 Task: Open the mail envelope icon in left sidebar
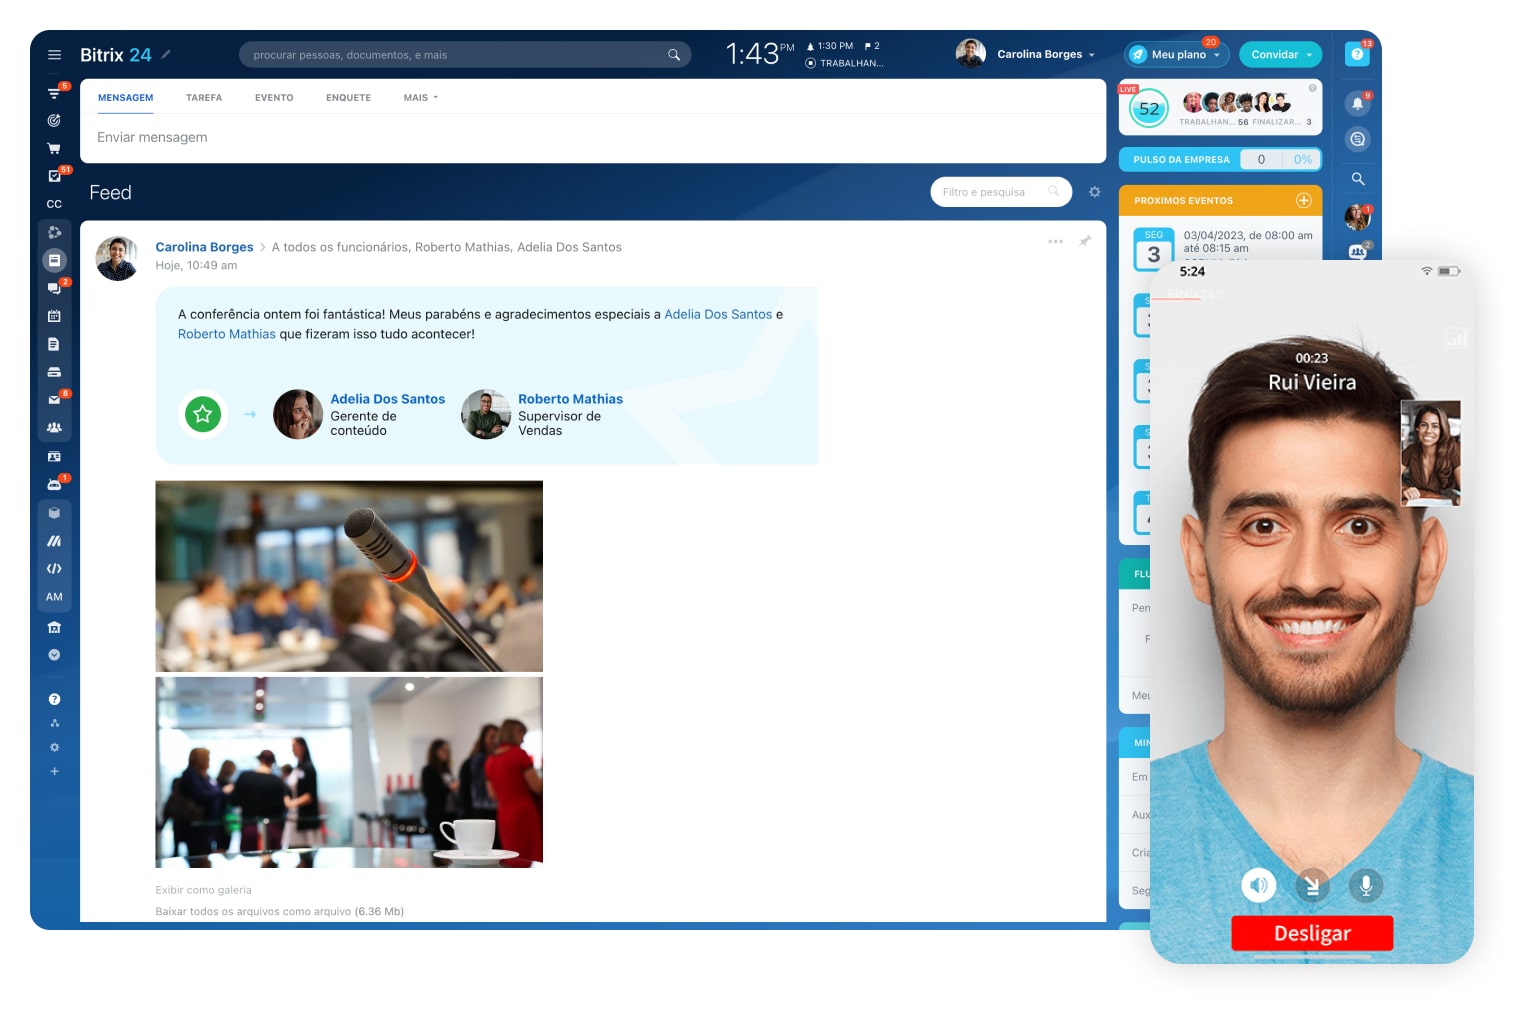[x=54, y=399]
